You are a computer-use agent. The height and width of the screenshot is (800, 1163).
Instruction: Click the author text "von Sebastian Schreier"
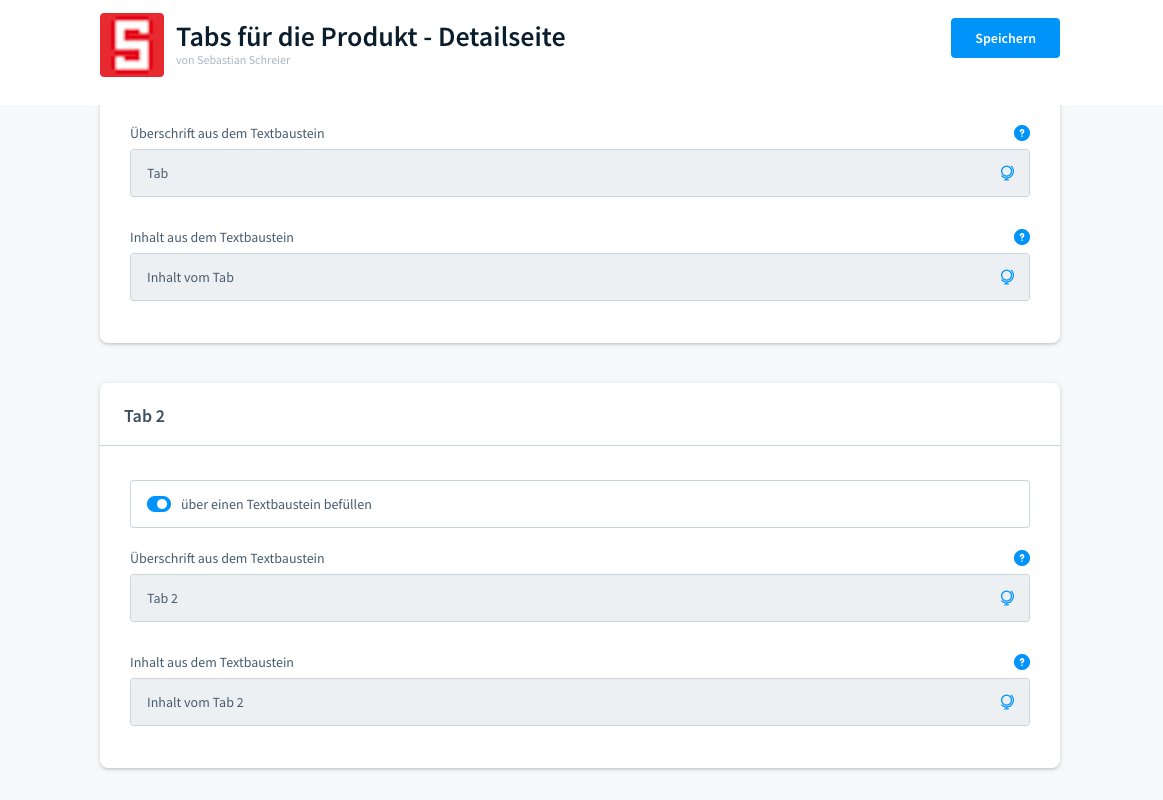click(233, 60)
